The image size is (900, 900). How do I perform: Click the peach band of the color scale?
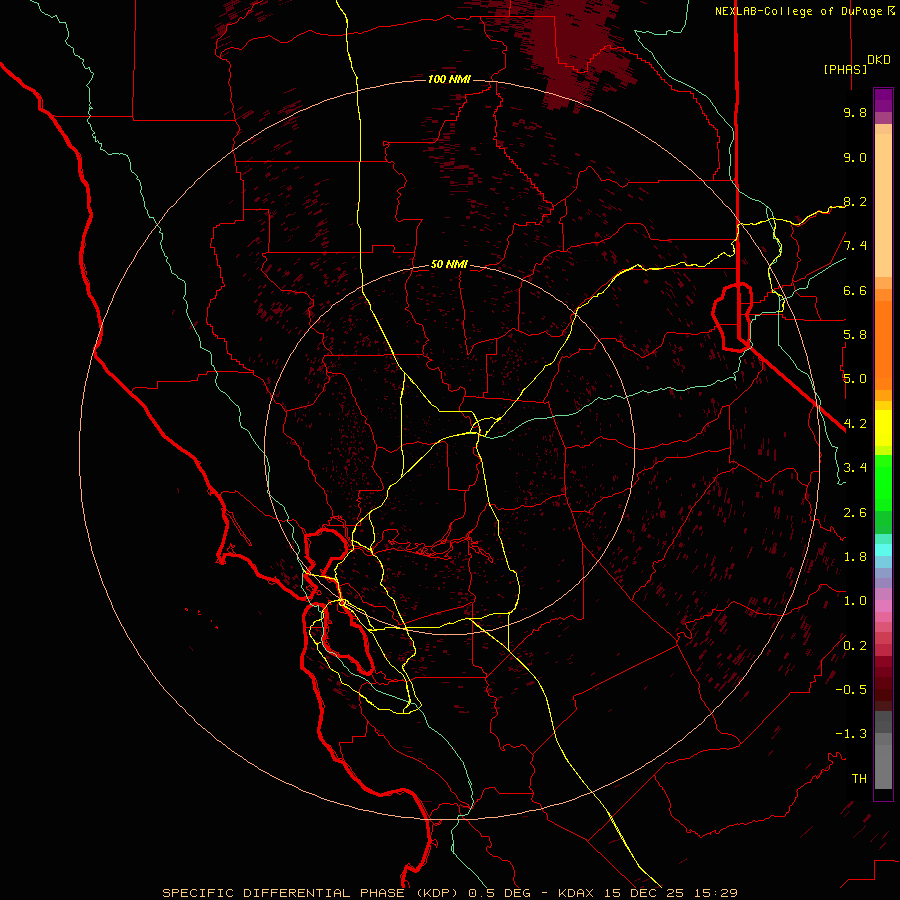click(x=883, y=205)
